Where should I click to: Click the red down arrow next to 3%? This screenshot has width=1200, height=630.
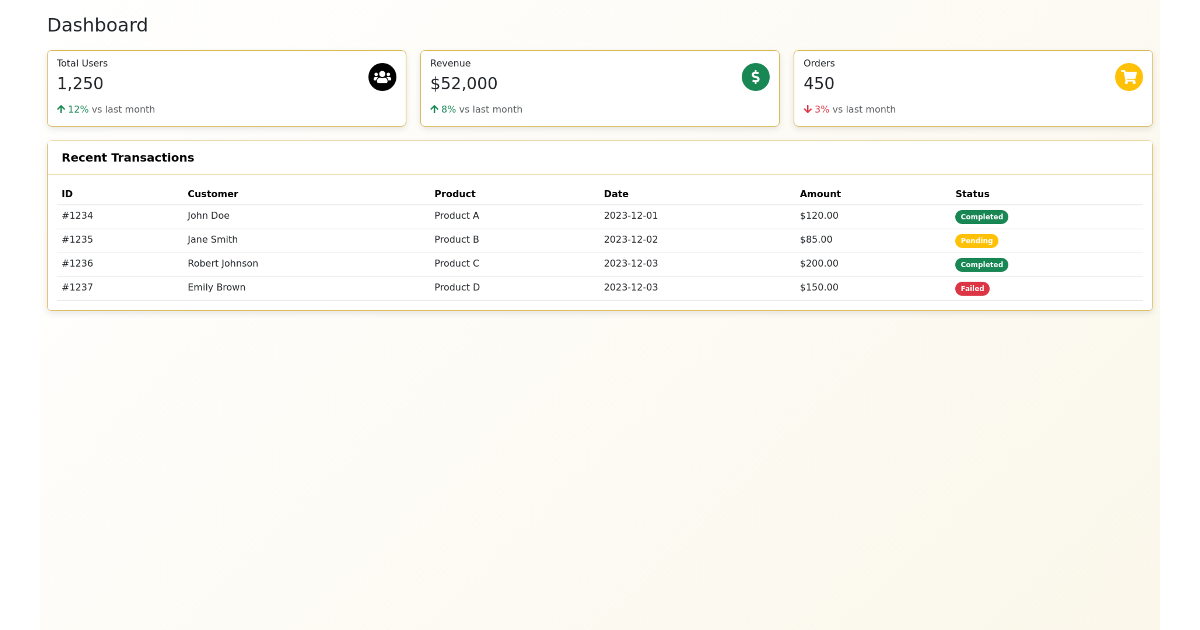tap(808, 109)
